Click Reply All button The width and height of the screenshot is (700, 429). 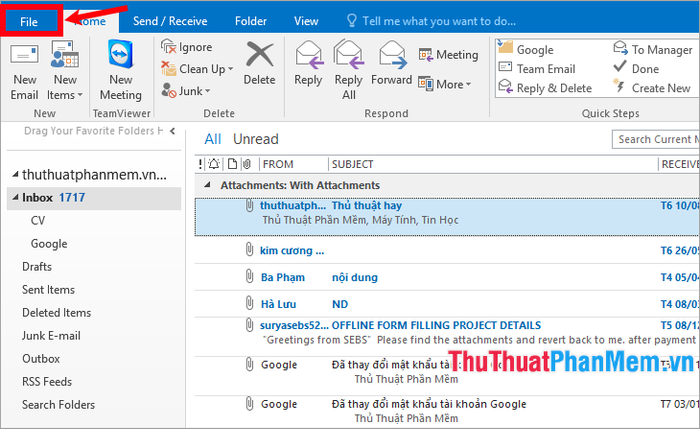tap(349, 70)
